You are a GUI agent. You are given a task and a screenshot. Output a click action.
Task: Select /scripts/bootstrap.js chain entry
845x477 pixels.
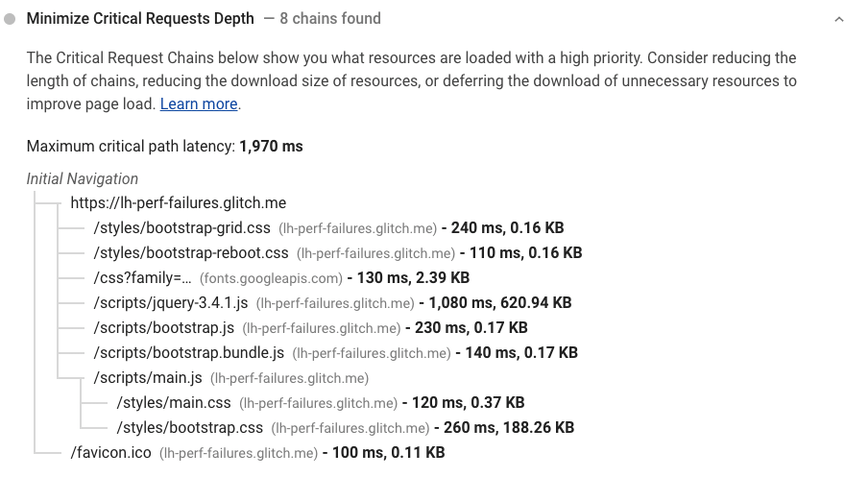coord(164,328)
